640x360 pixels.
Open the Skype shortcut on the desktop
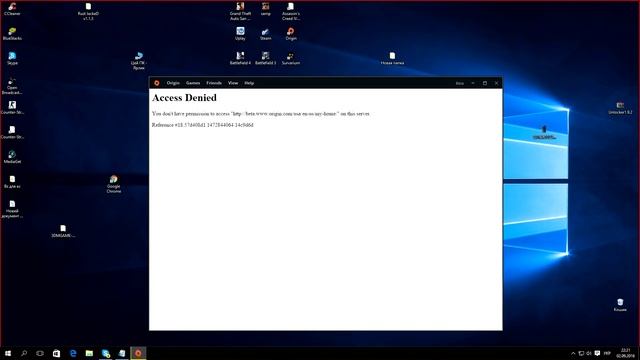[x=12, y=58]
